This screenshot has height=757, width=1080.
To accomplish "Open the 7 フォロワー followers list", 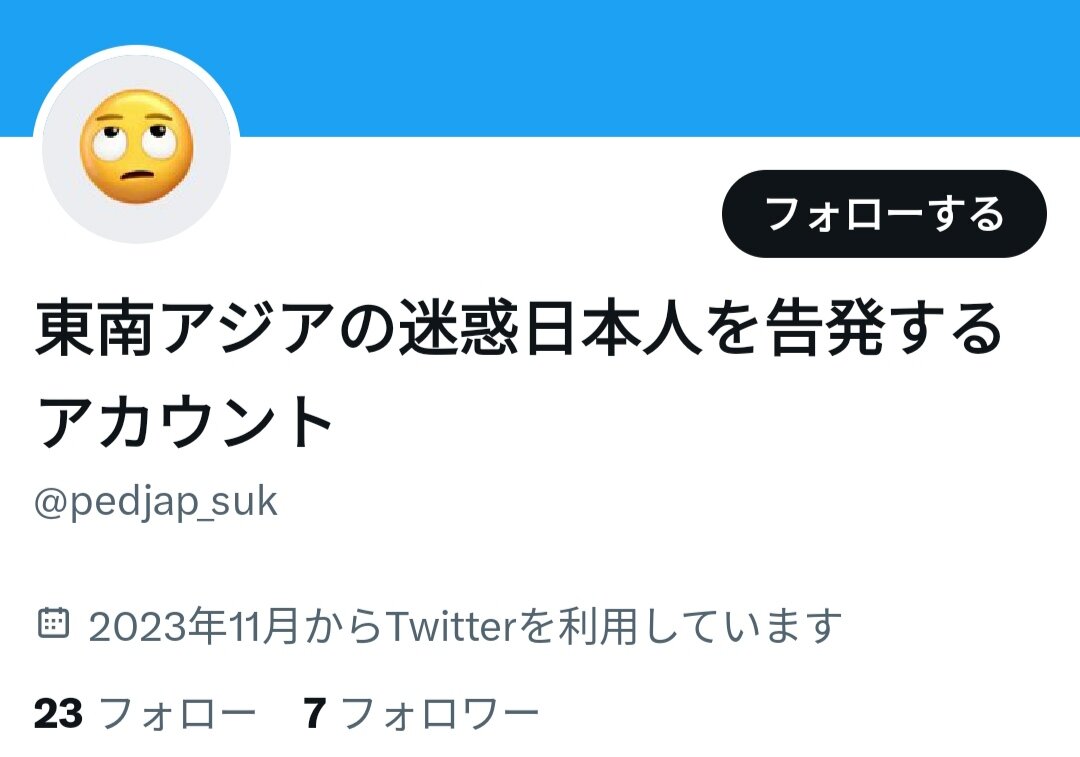I will point(421,713).
